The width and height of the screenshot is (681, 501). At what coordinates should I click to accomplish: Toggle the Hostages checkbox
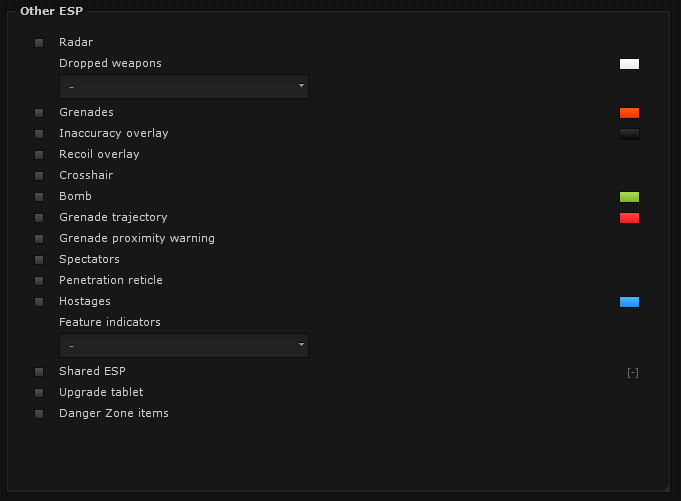click(x=39, y=302)
